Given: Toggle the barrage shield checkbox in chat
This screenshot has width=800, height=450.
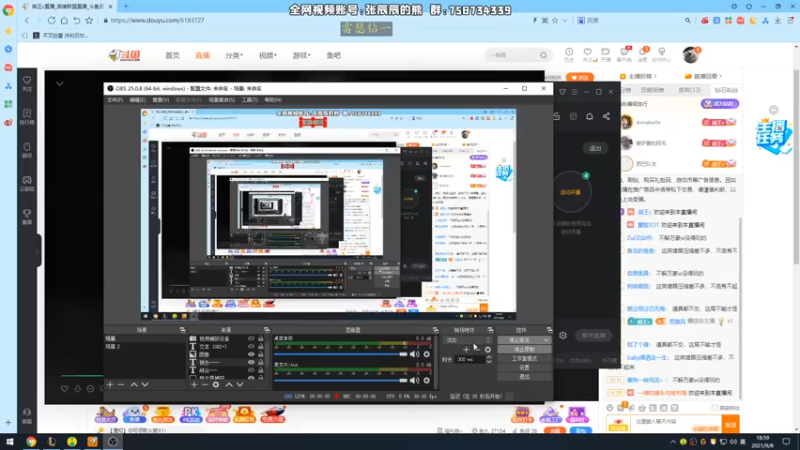Looking at the screenshot, I should point(715,408).
